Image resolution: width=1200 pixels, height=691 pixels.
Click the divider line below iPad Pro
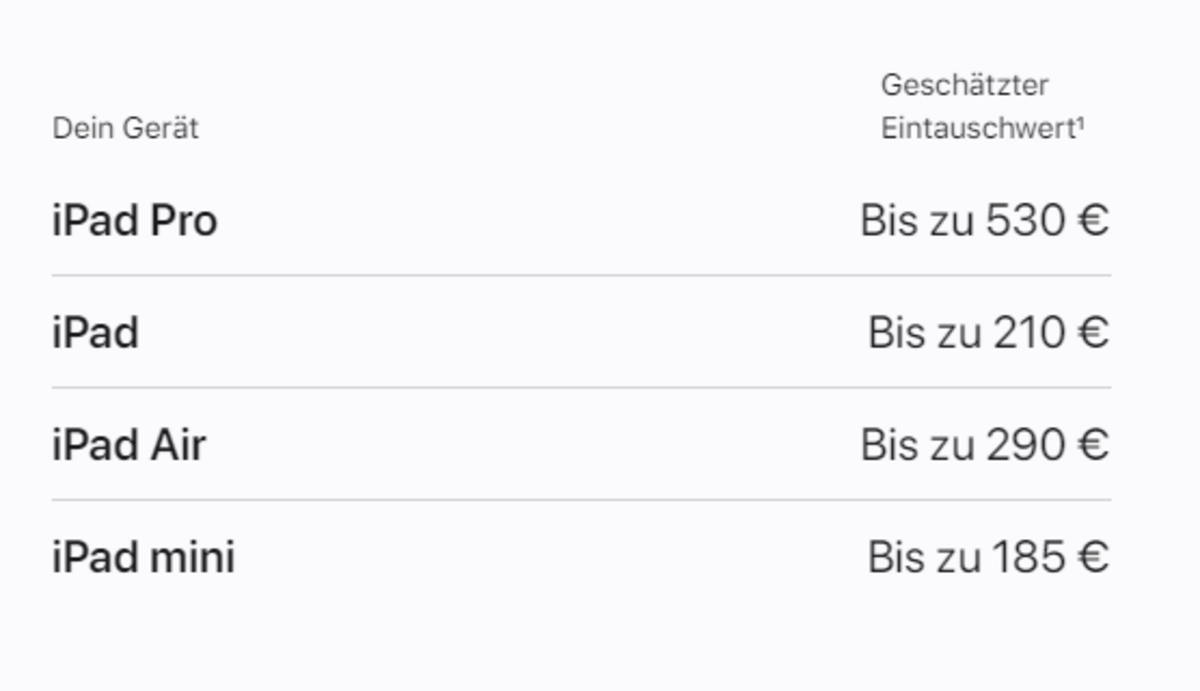click(581, 275)
